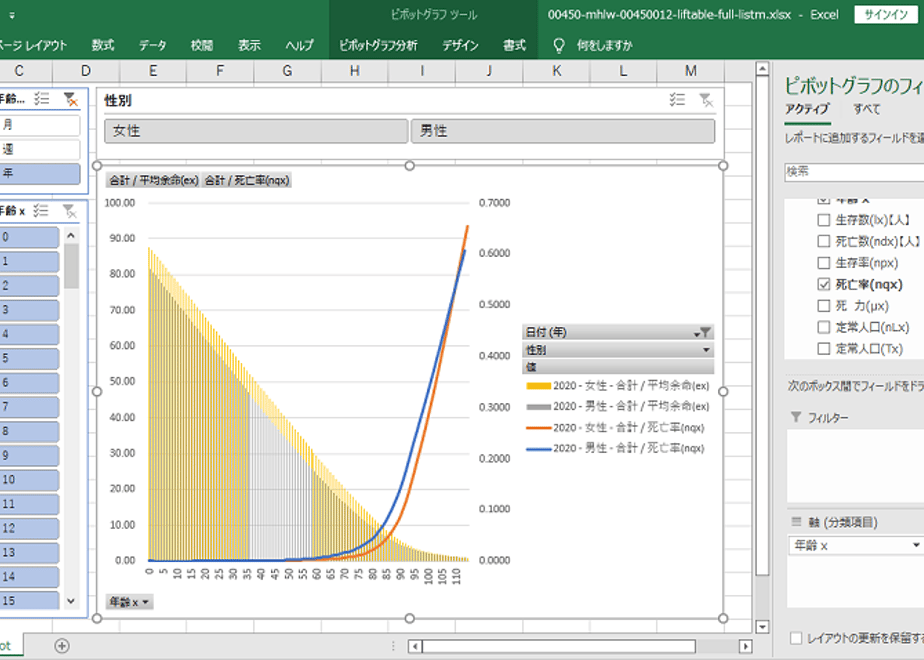
Task: Clear the filter on the date slicer containing 月
Action: coord(70,98)
